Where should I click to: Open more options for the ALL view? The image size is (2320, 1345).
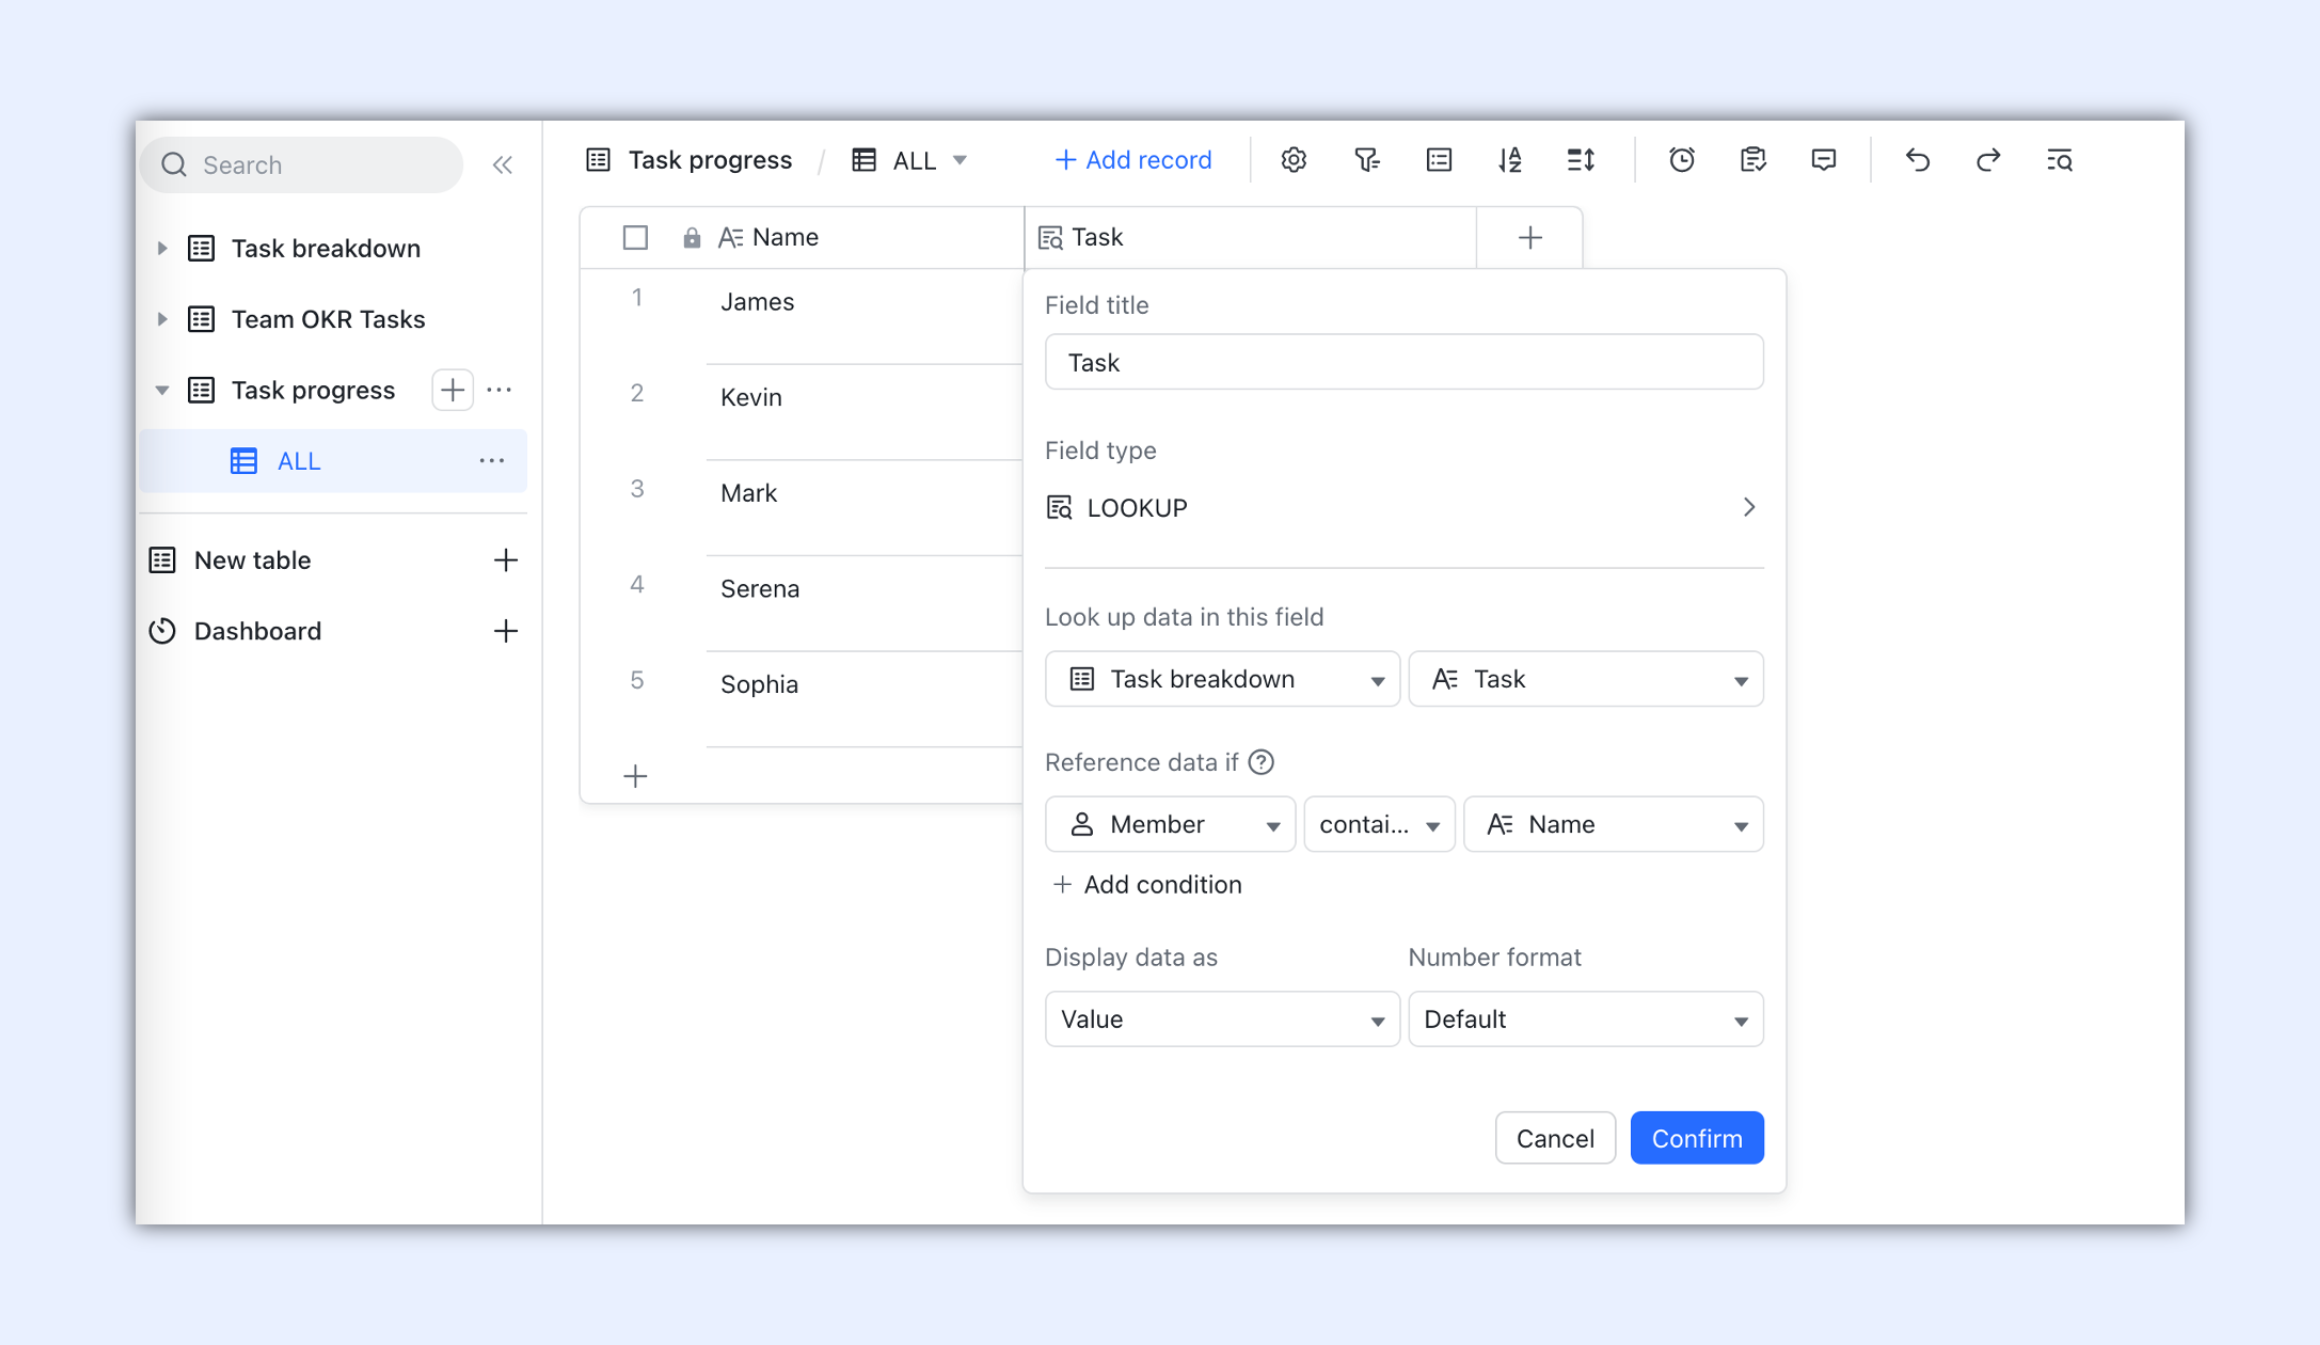(491, 461)
